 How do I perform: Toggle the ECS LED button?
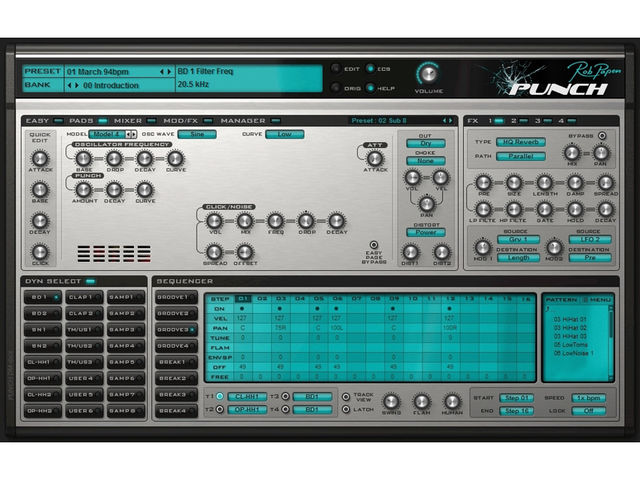tap(370, 69)
